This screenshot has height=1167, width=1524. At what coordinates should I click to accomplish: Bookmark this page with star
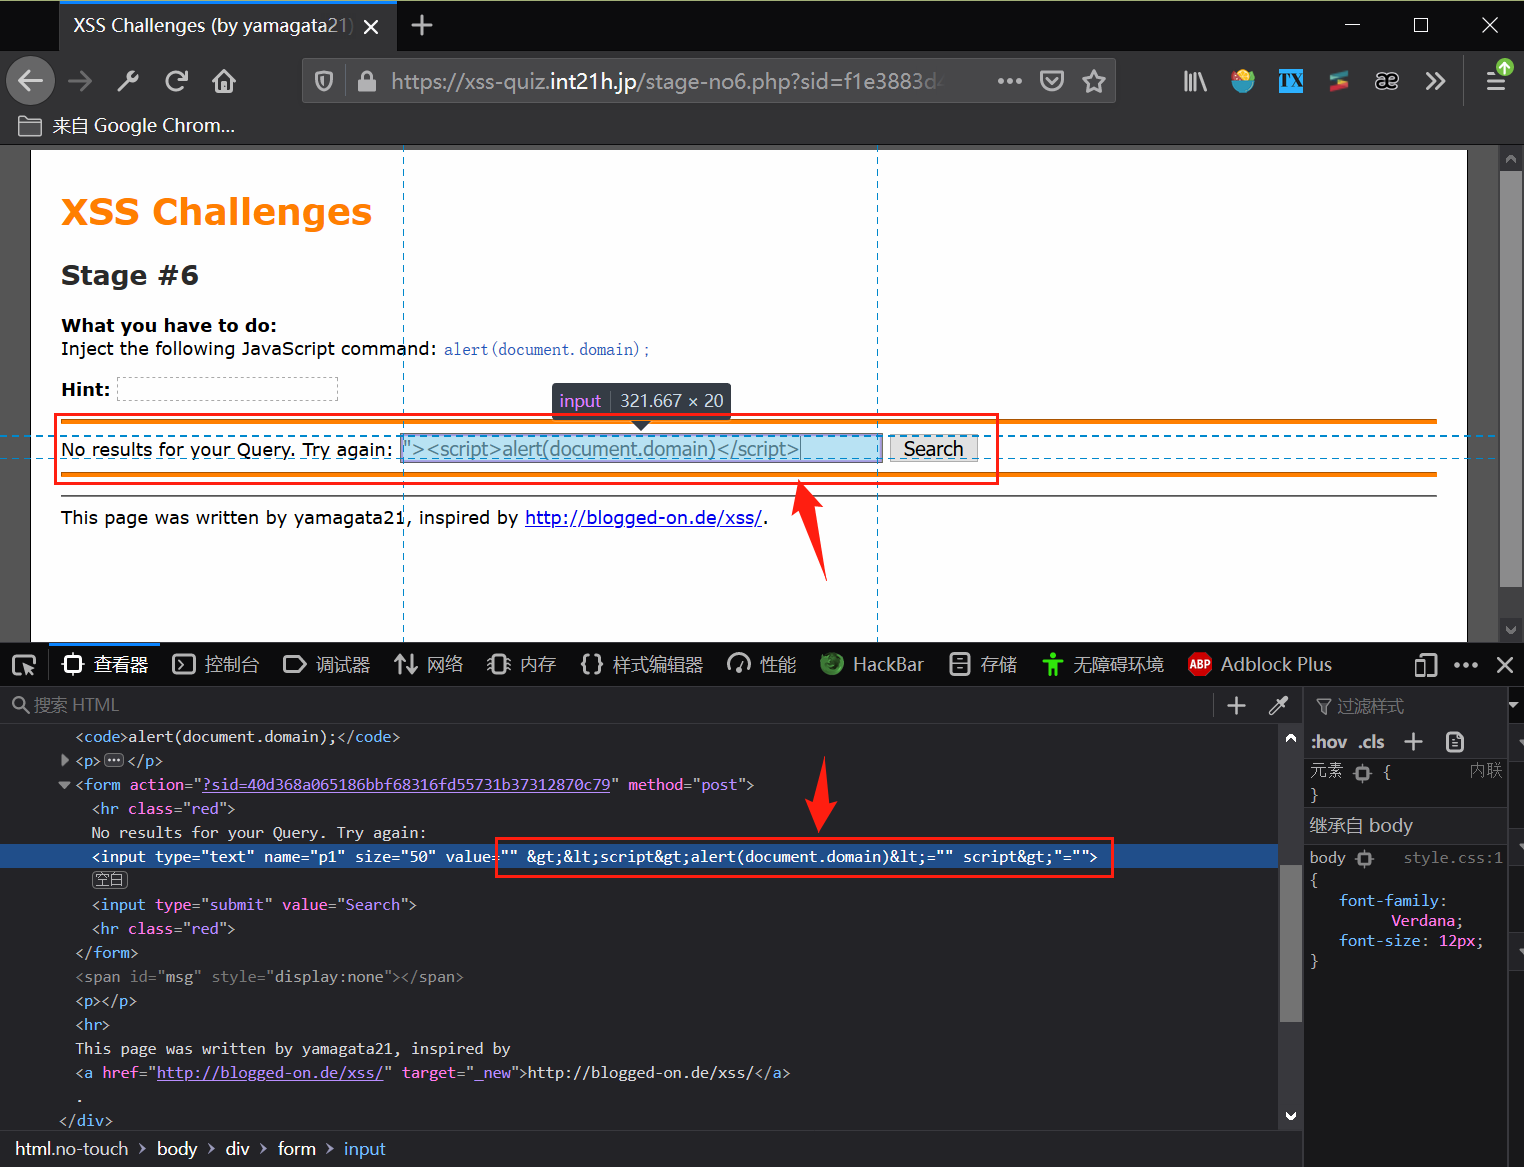pyautogui.click(x=1094, y=81)
